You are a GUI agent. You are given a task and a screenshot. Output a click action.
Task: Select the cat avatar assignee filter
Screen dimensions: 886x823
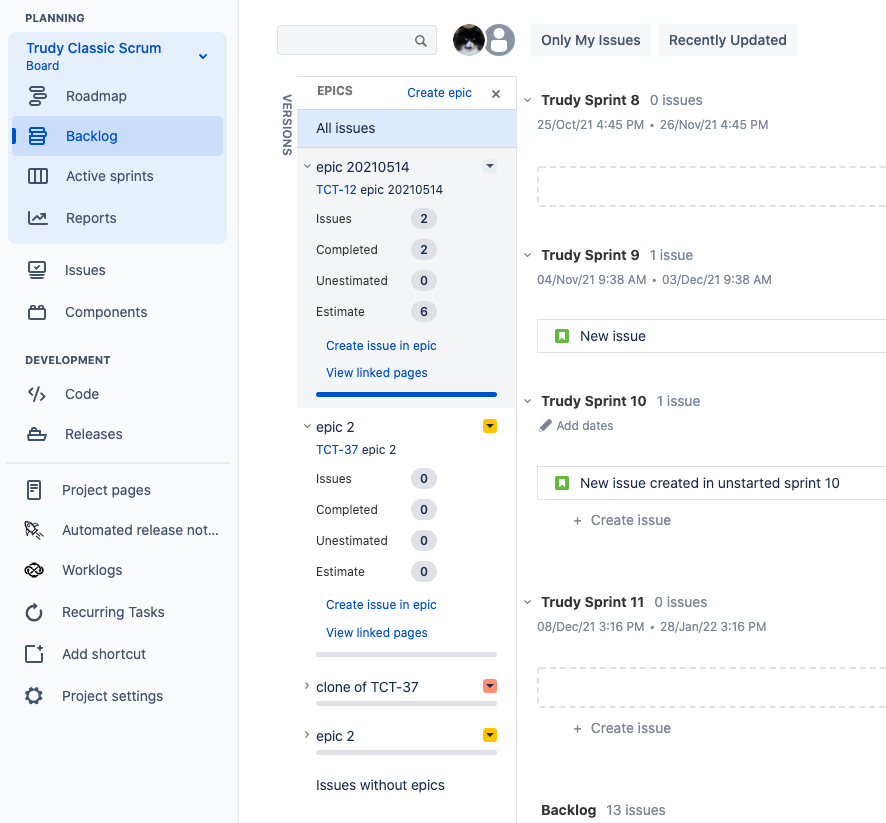[x=468, y=40]
